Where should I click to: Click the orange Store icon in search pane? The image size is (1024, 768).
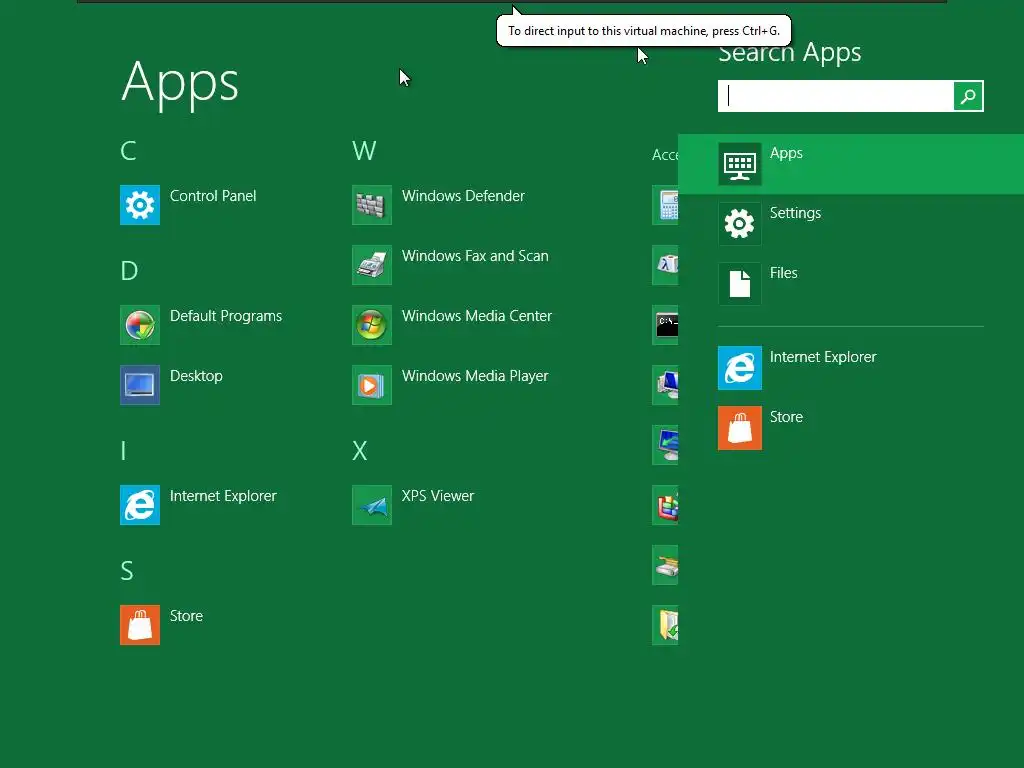click(x=740, y=428)
